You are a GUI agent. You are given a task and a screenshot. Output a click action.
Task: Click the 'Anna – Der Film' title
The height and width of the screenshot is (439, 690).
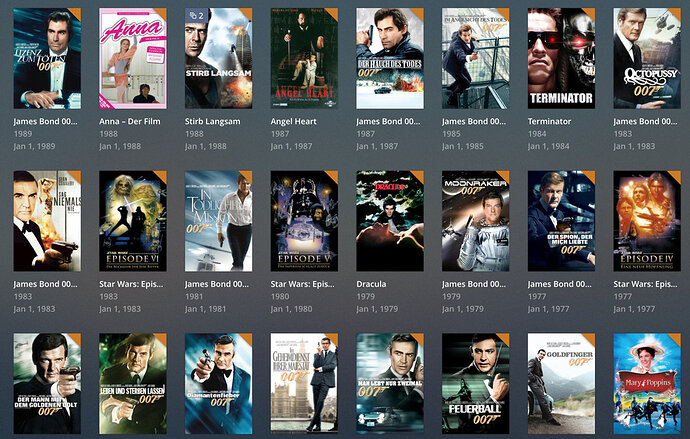130,121
